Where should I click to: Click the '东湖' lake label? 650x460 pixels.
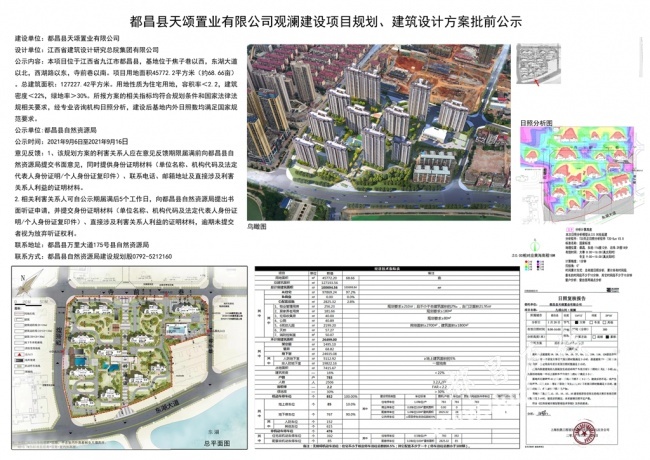click(x=215, y=432)
